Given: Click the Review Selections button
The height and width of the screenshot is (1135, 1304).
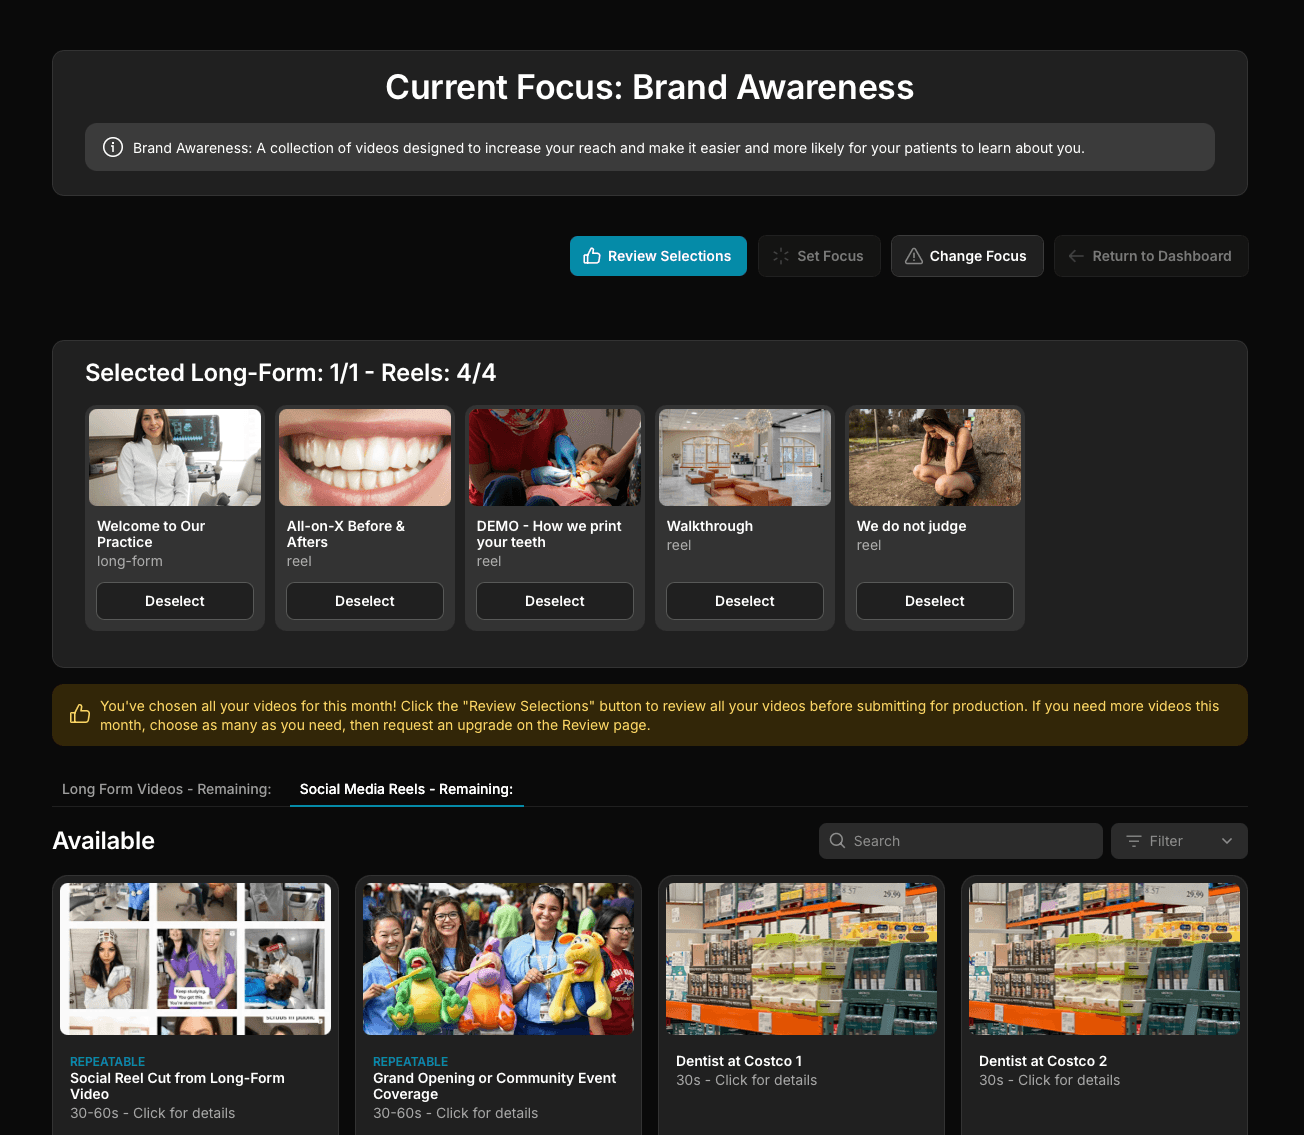Looking at the screenshot, I should [658, 256].
